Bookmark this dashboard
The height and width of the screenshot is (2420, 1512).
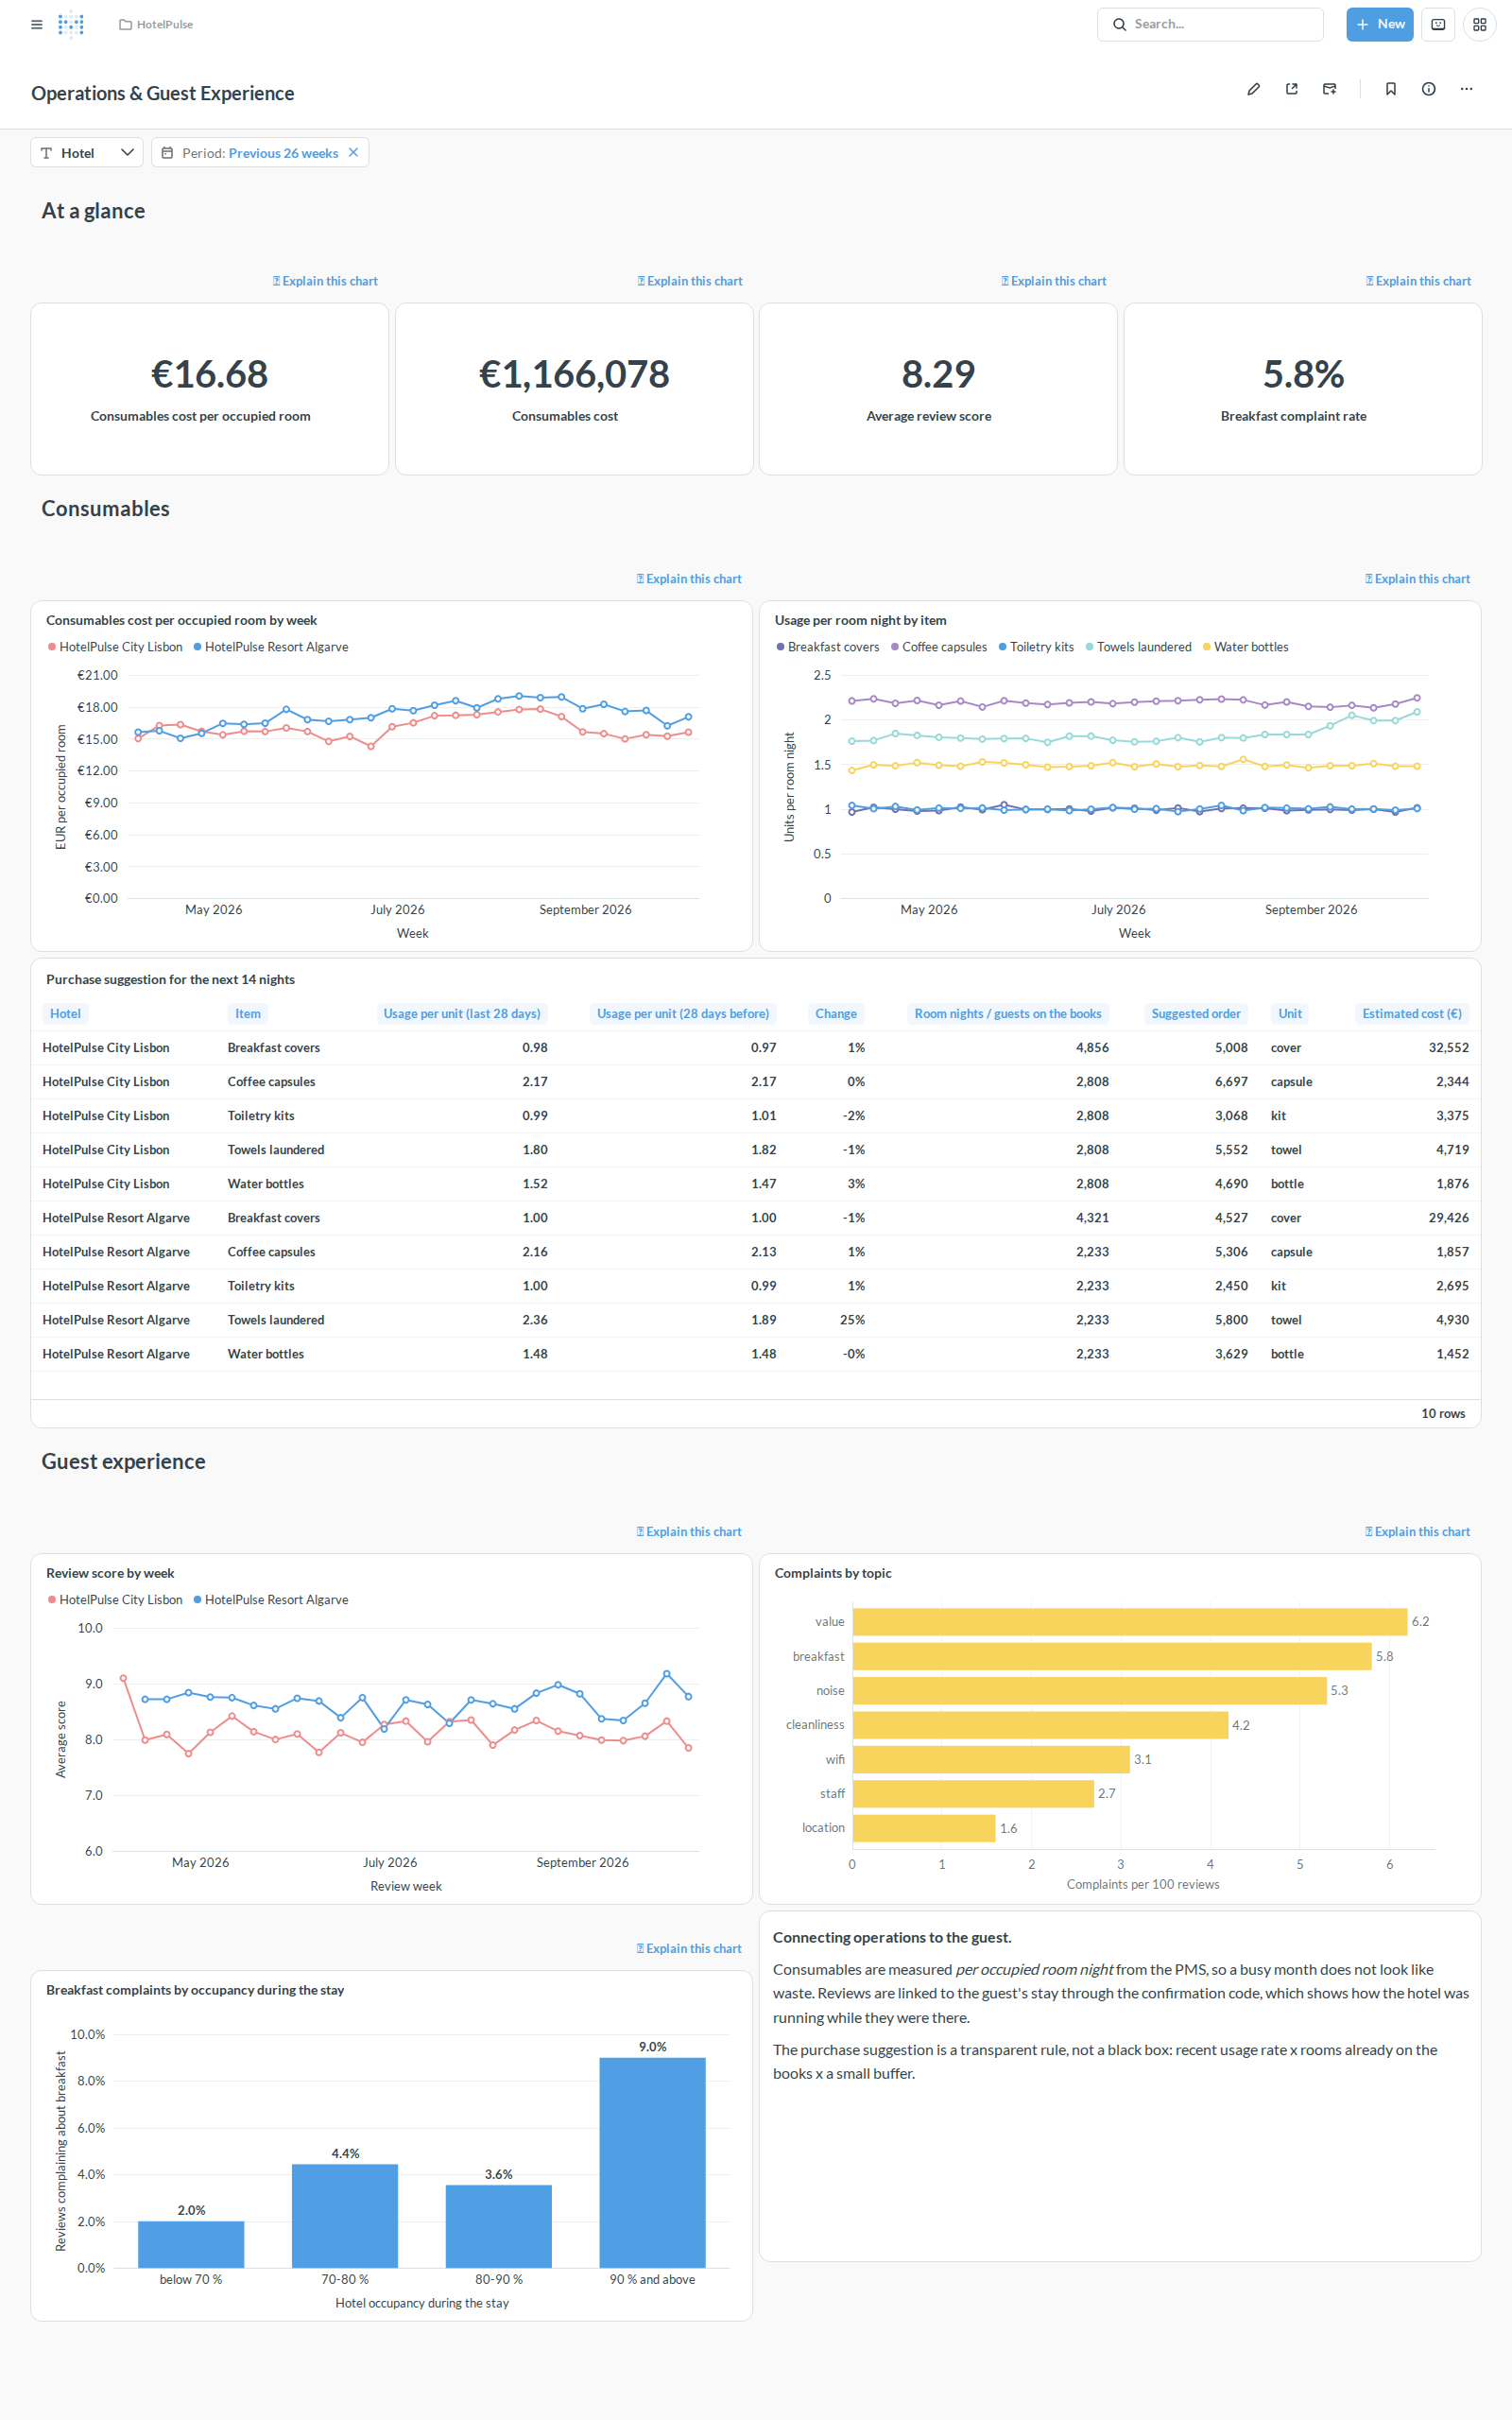(1390, 89)
